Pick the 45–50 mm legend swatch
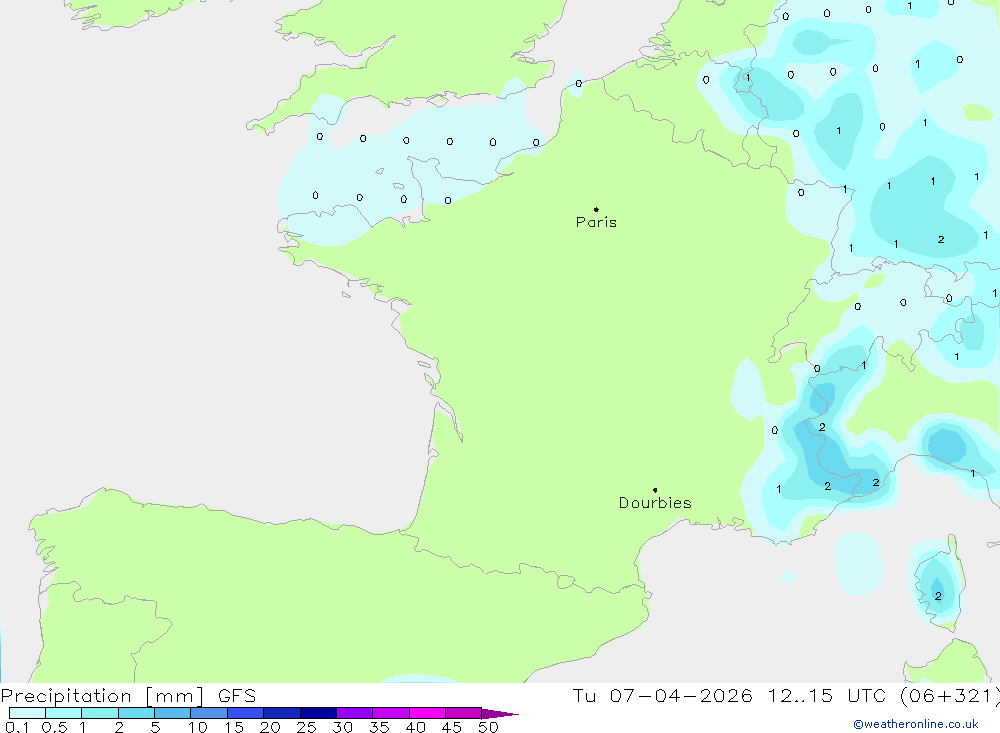The height and width of the screenshot is (733, 1000). click(464, 713)
